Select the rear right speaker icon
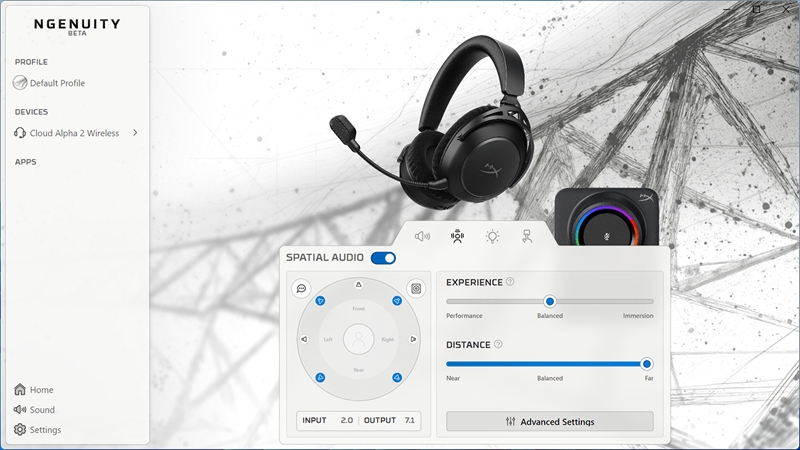The height and width of the screenshot is (450, 800). pyautogui.click(x=397, y=377)
